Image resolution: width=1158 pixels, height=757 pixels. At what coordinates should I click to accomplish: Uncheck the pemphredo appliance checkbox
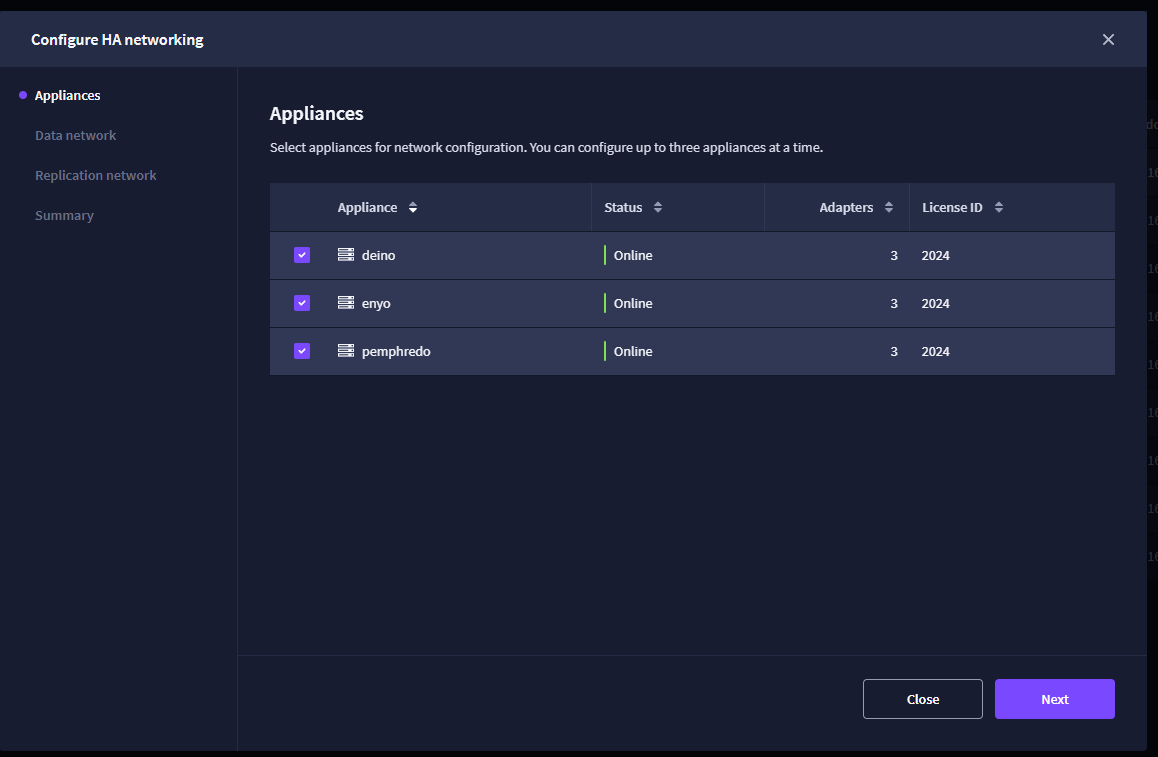click(x=302, y=351)
